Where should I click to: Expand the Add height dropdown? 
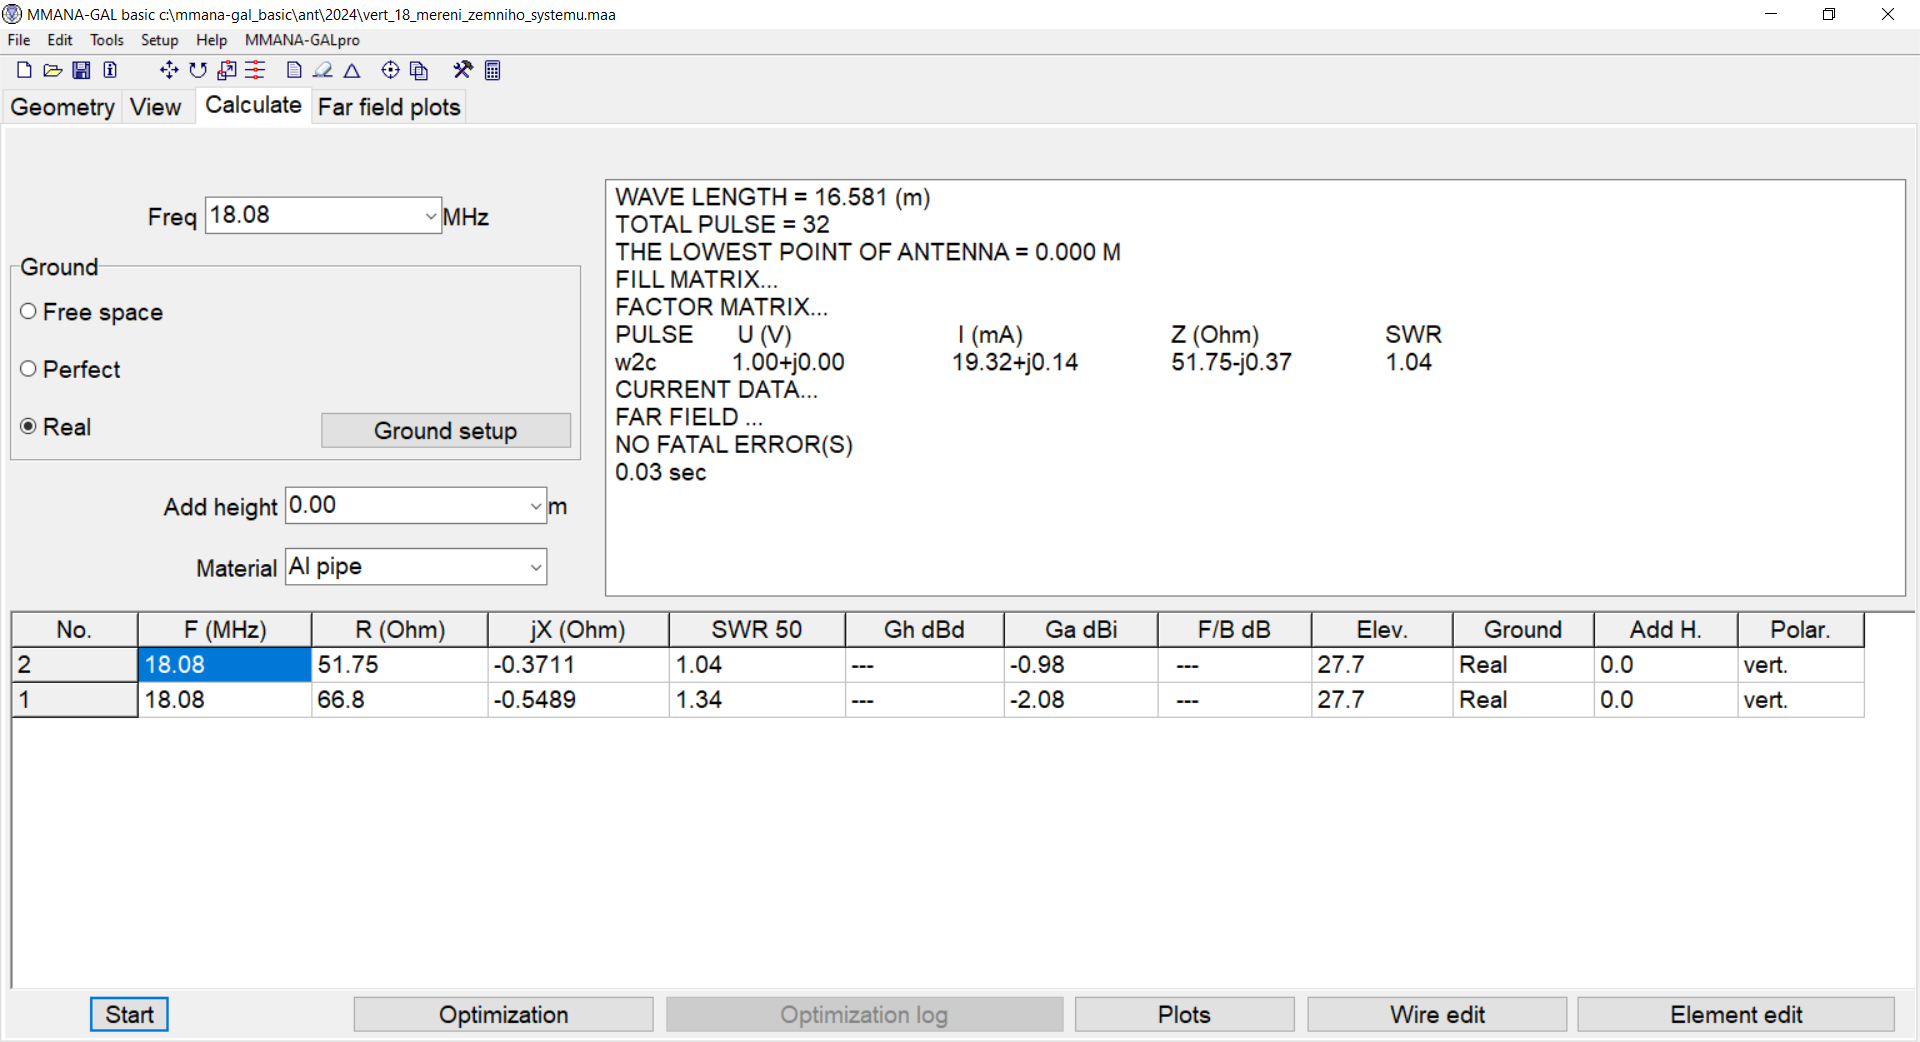click(x=535, y=506)
